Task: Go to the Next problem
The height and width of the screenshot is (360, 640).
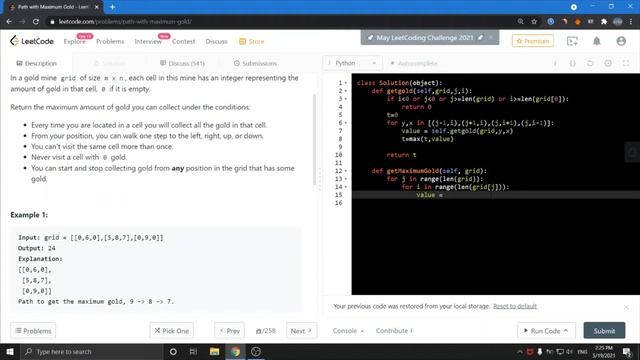Action: [x=301, y=331]
